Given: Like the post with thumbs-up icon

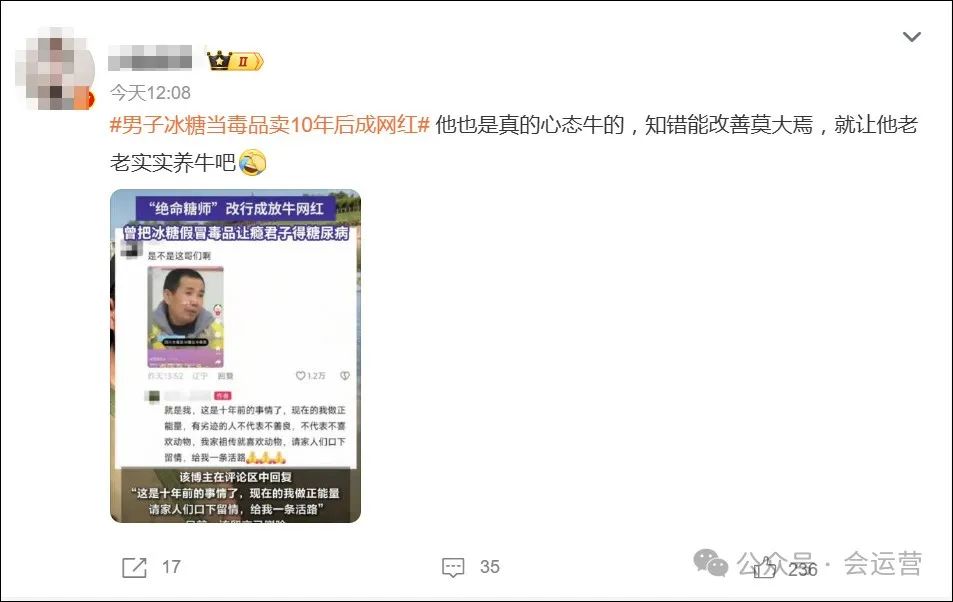Looking at the screenshot, I should click(764, 568).
